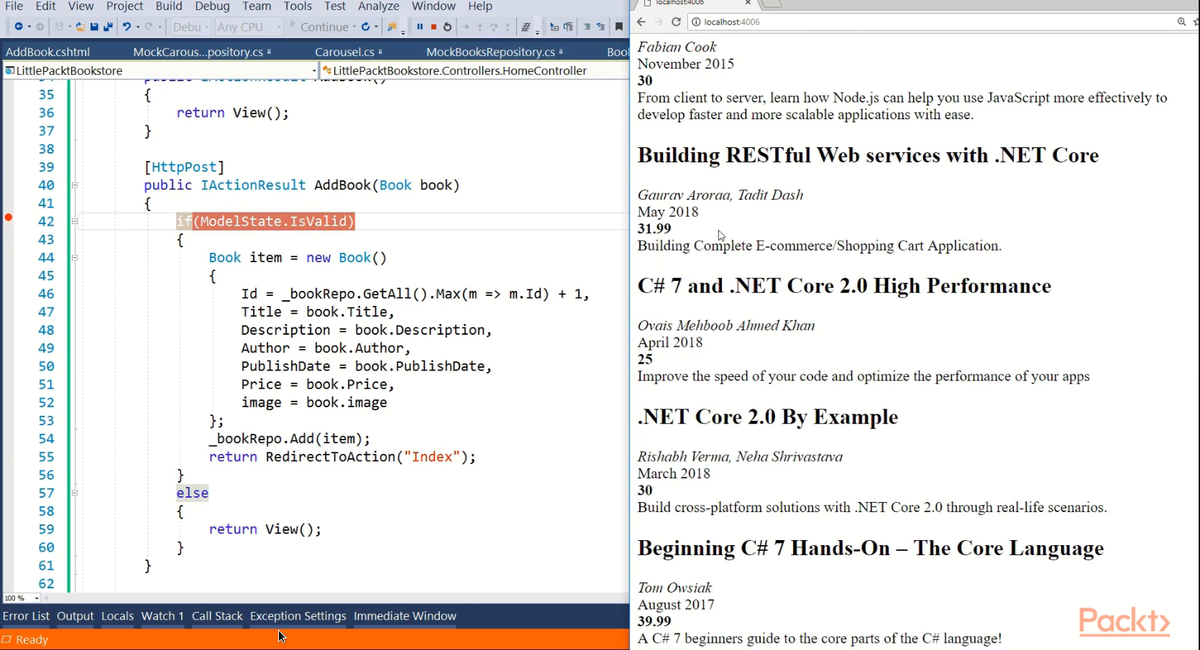Open the Exception Settings panel tab
Screen dimensions: 1200x650
point(298,616)
